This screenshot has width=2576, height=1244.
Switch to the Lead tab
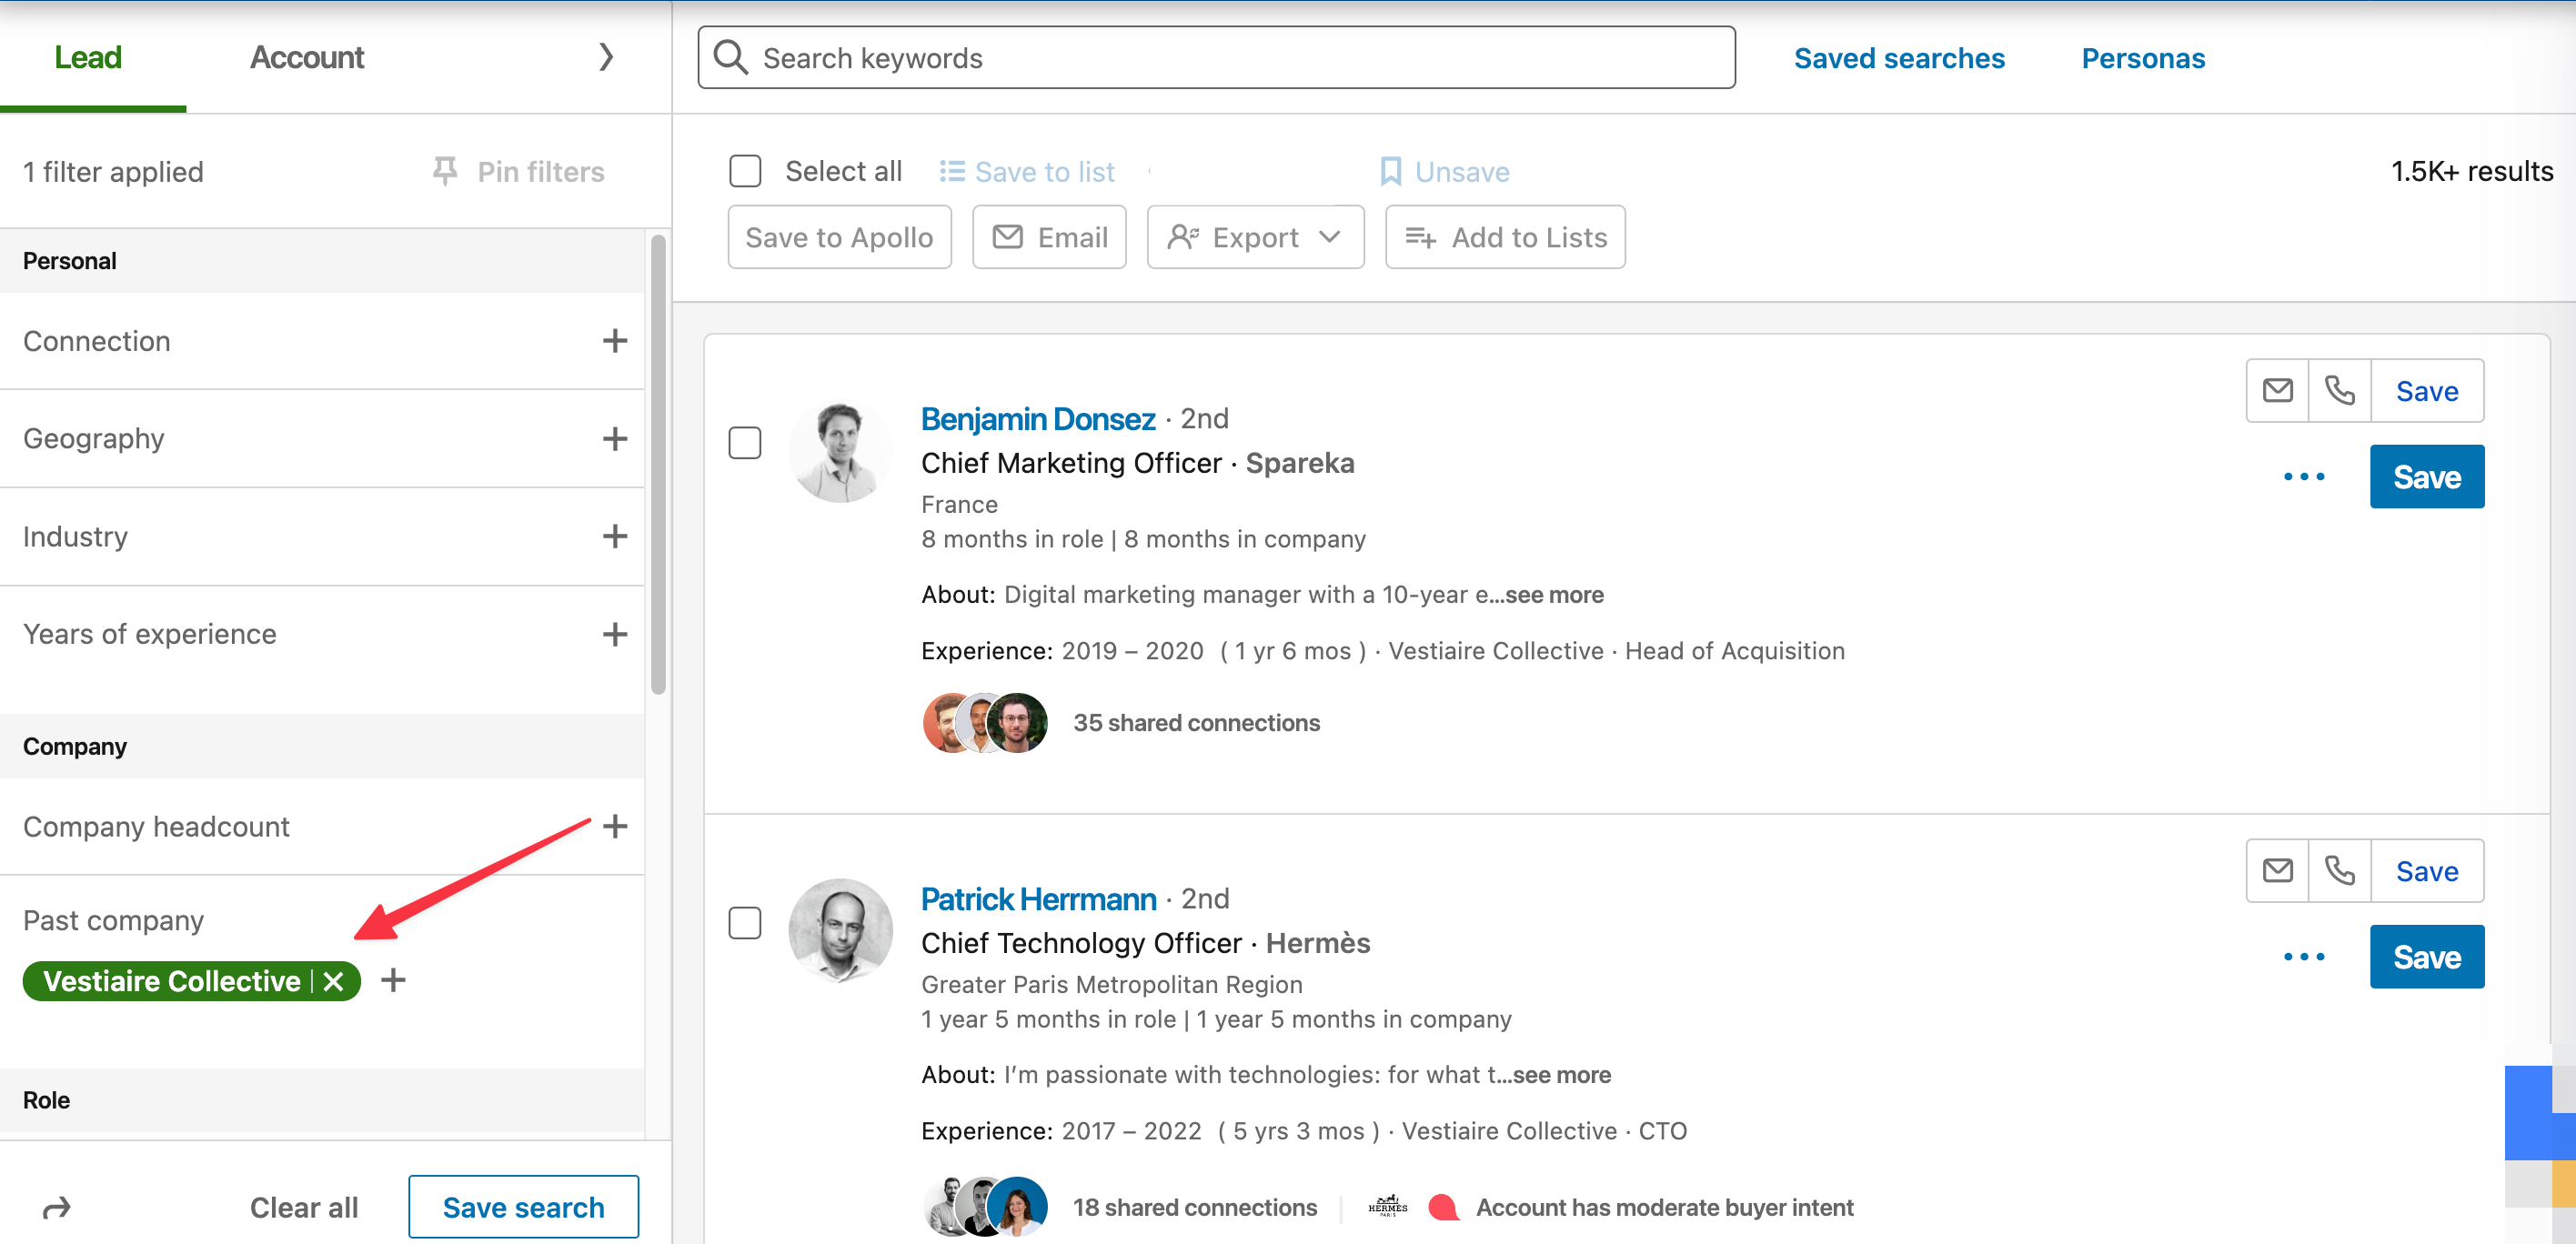click(x=88, y=57)
